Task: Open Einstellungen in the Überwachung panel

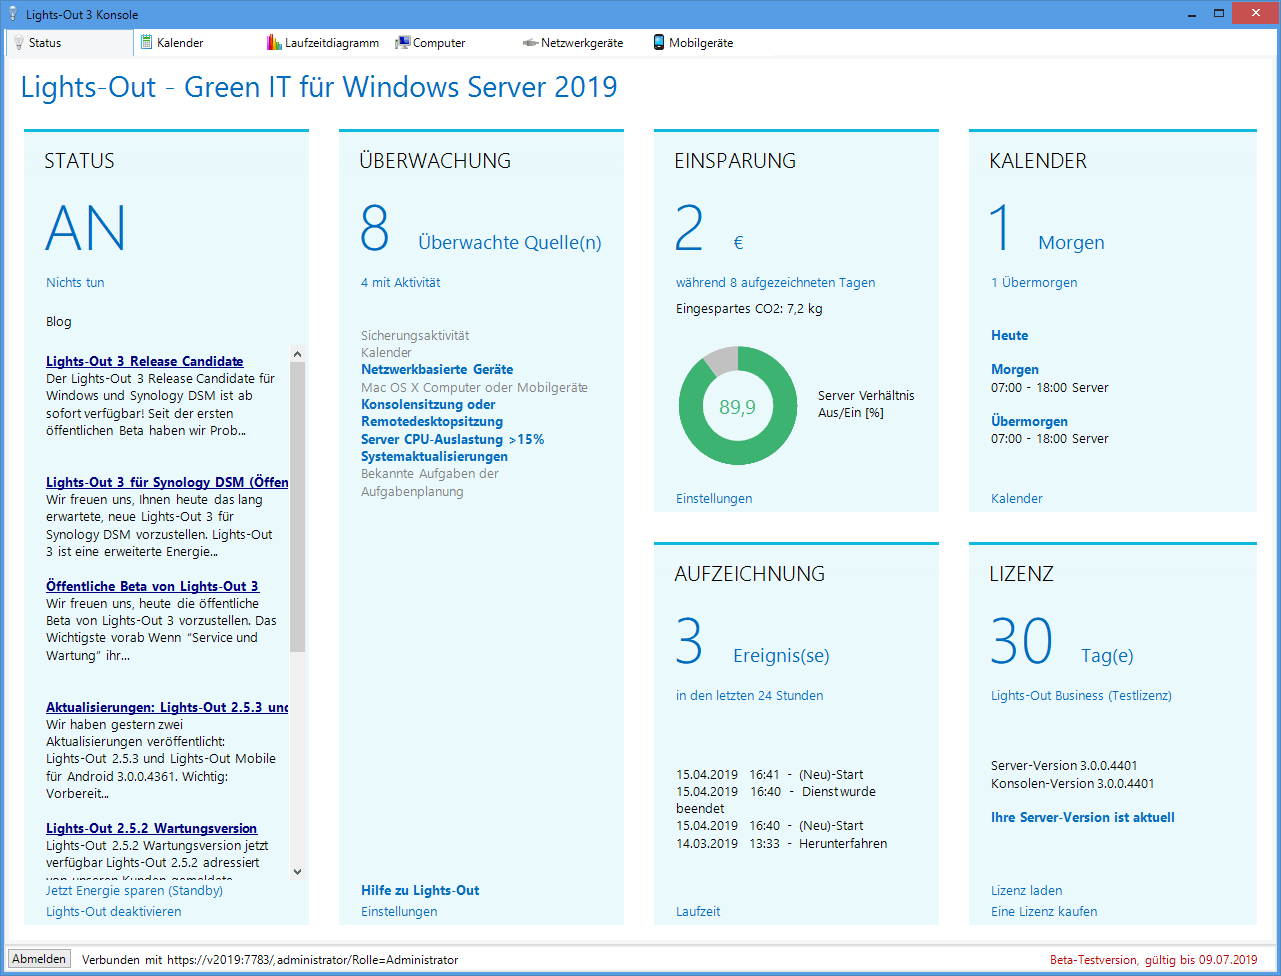Action: [399, 911]
